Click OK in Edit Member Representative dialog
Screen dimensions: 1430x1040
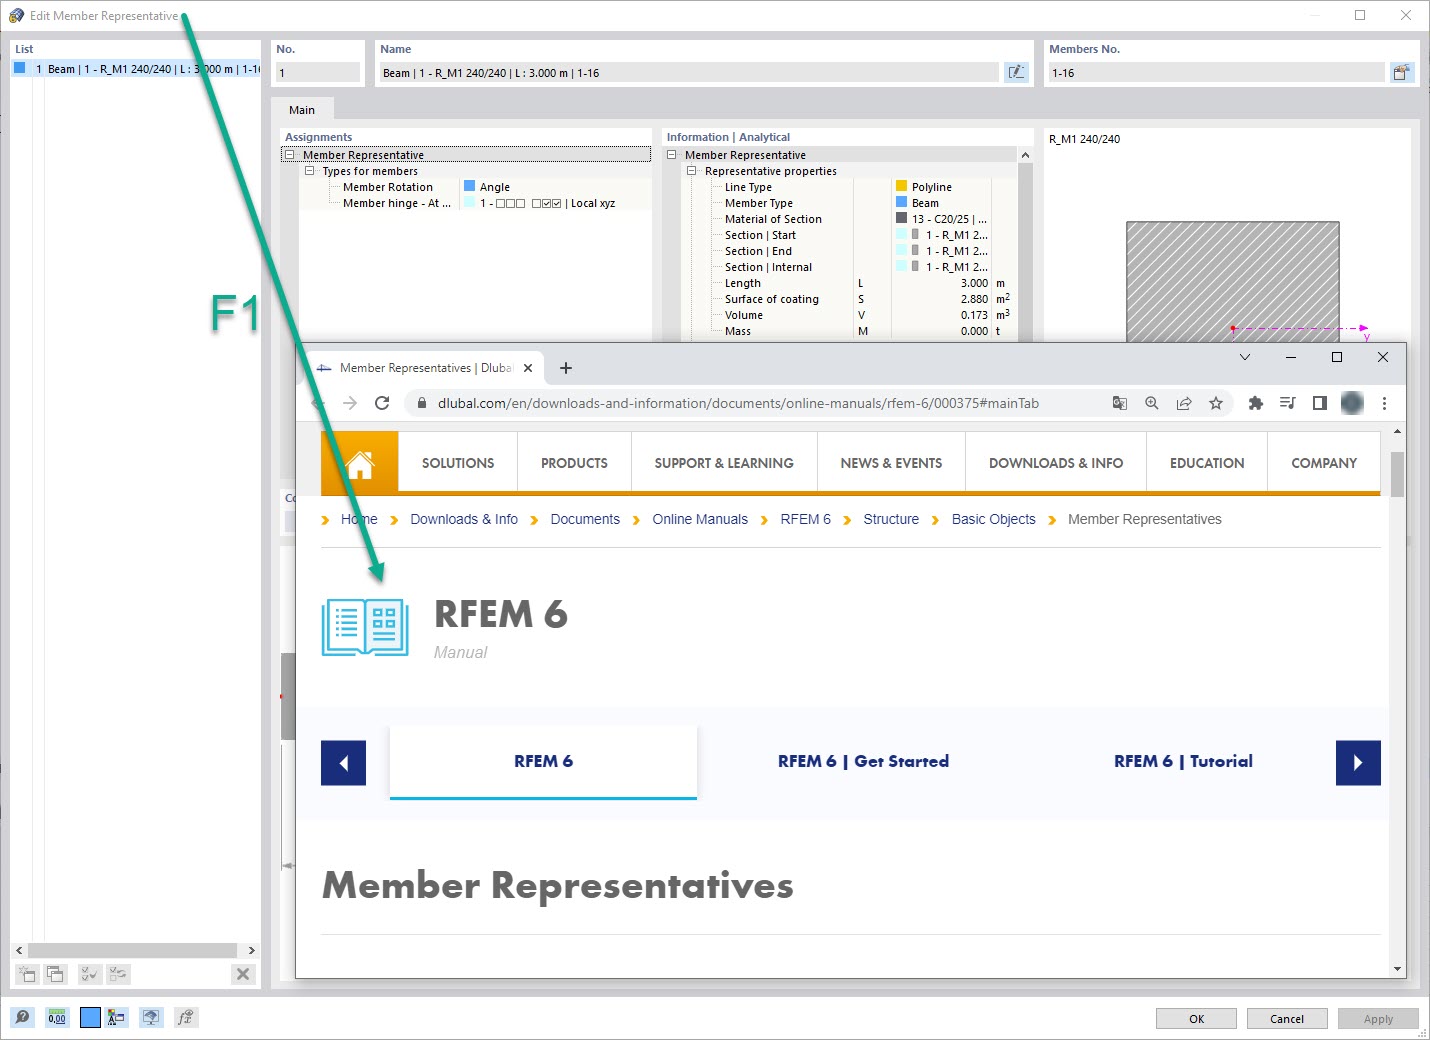point(1196,1018)
